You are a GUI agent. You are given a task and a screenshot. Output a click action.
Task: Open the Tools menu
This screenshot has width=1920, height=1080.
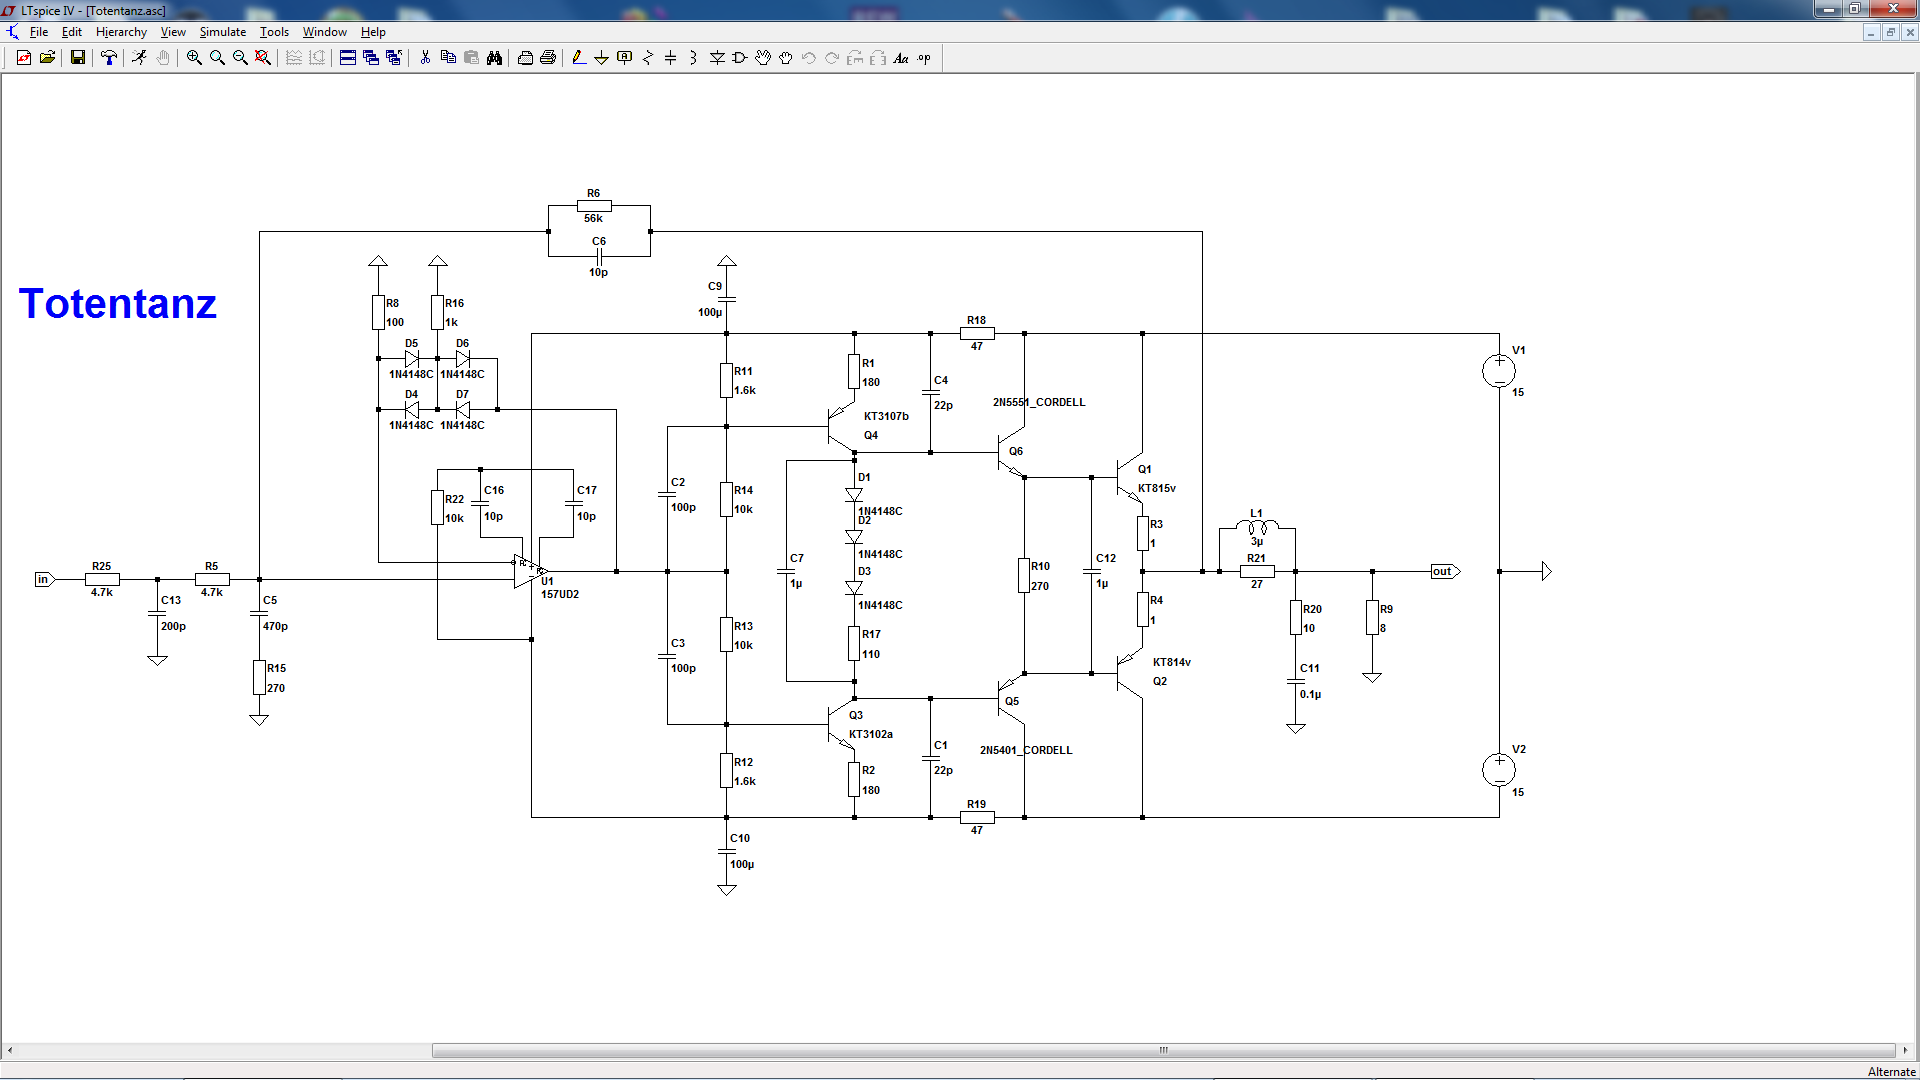[274, 32]
